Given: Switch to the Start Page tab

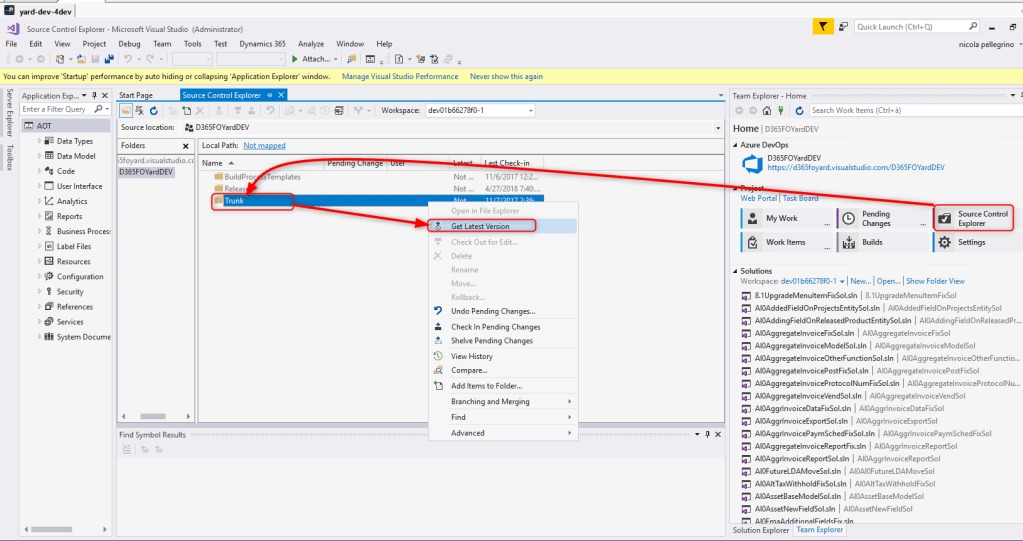Looking at the screenshot, I should (136, 95).
